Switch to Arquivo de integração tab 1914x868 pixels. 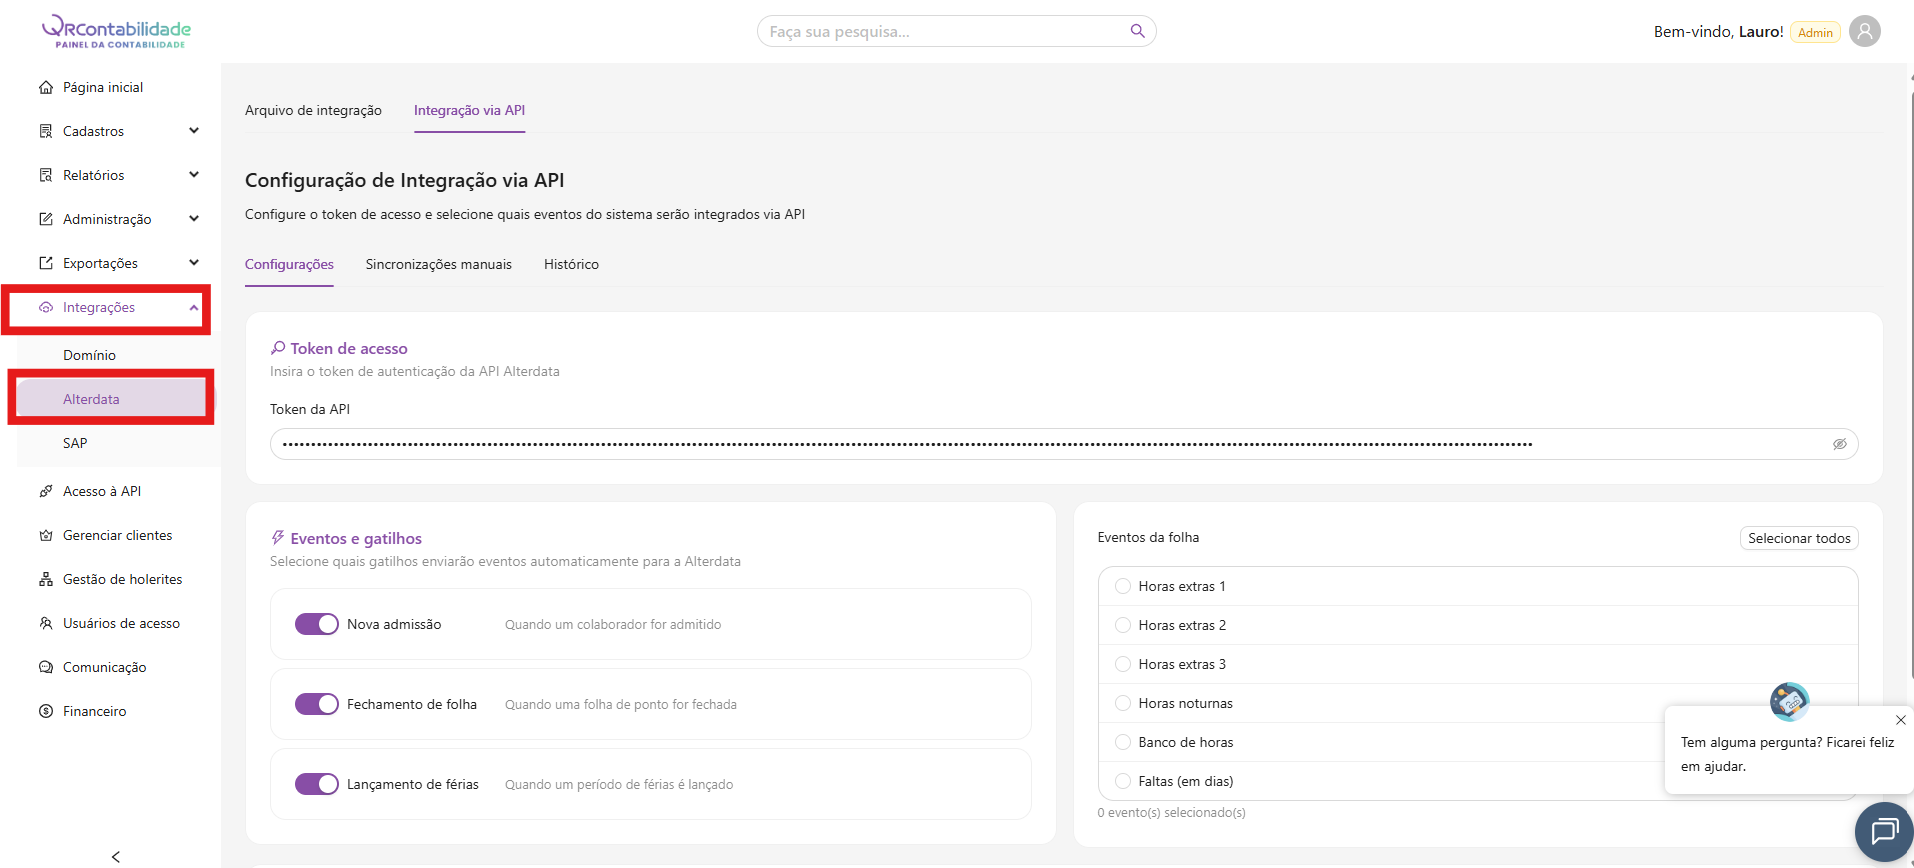[313, 110]
